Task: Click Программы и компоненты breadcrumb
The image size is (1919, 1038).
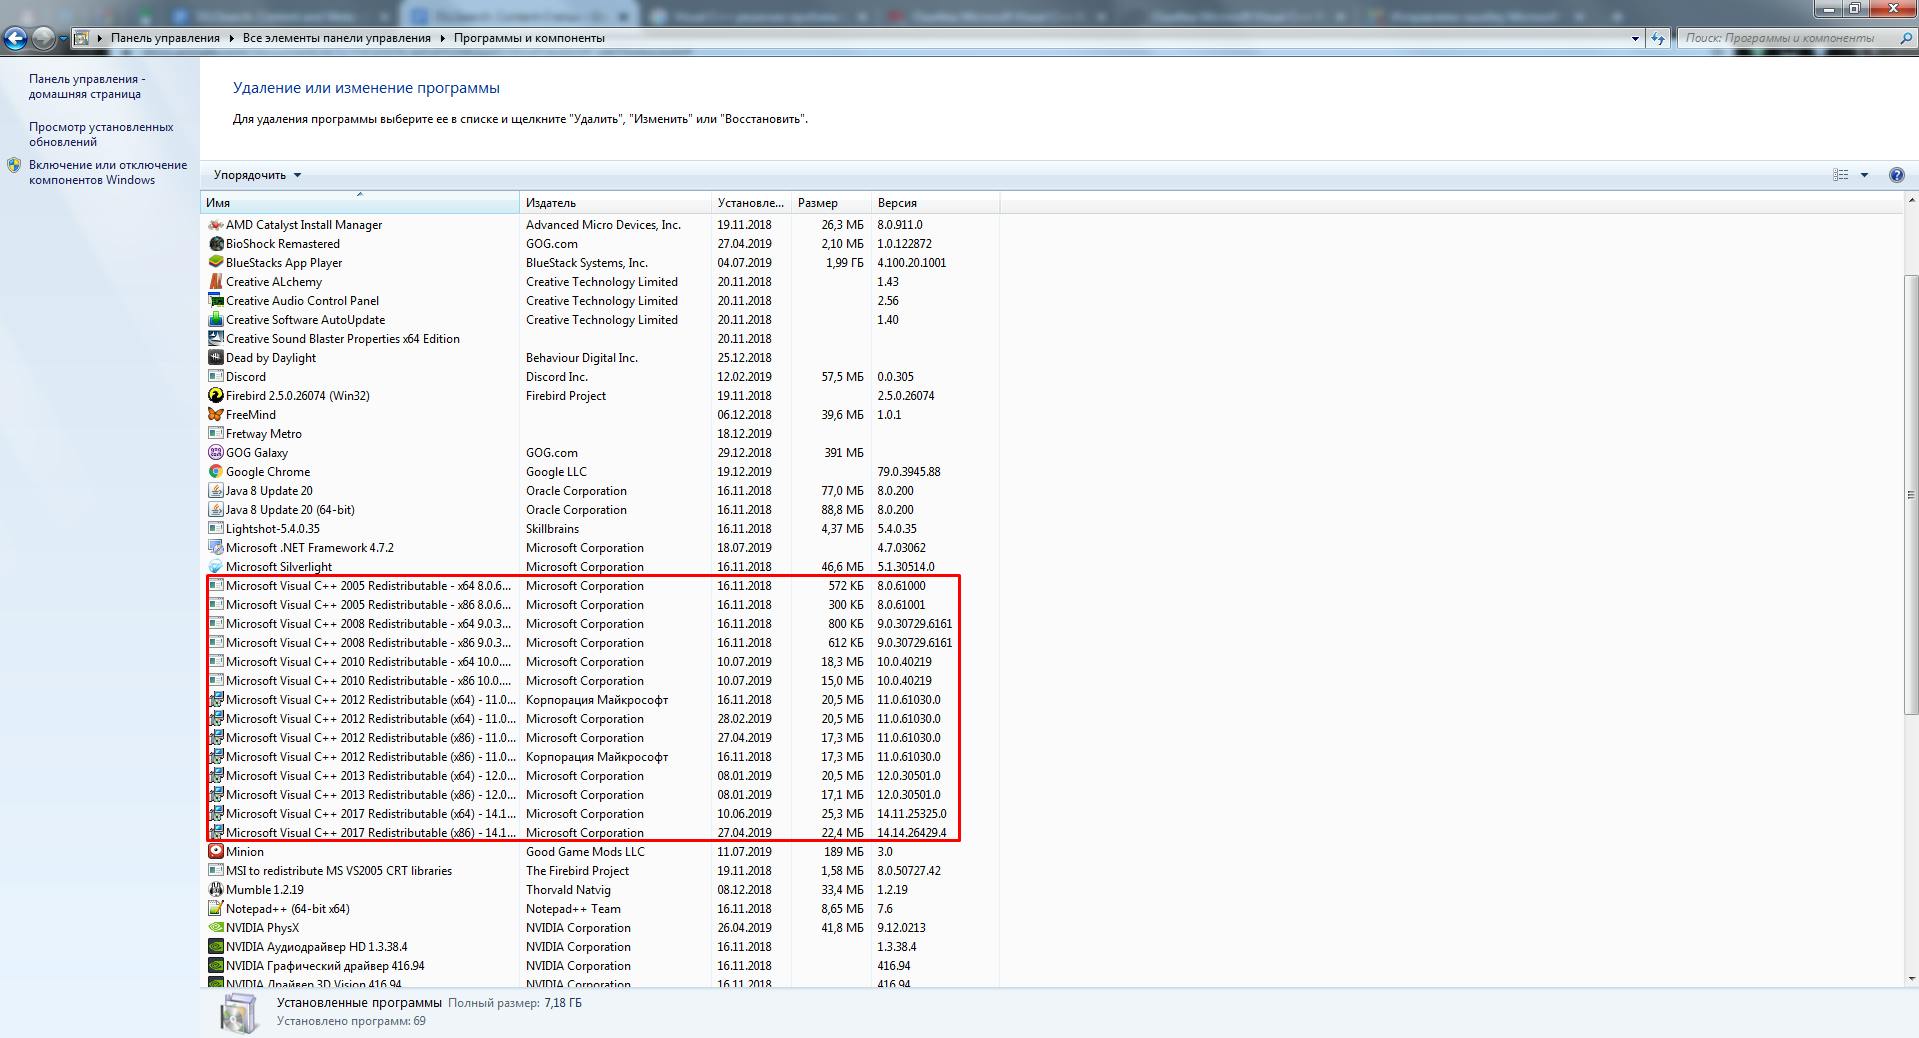Action: 529,38
